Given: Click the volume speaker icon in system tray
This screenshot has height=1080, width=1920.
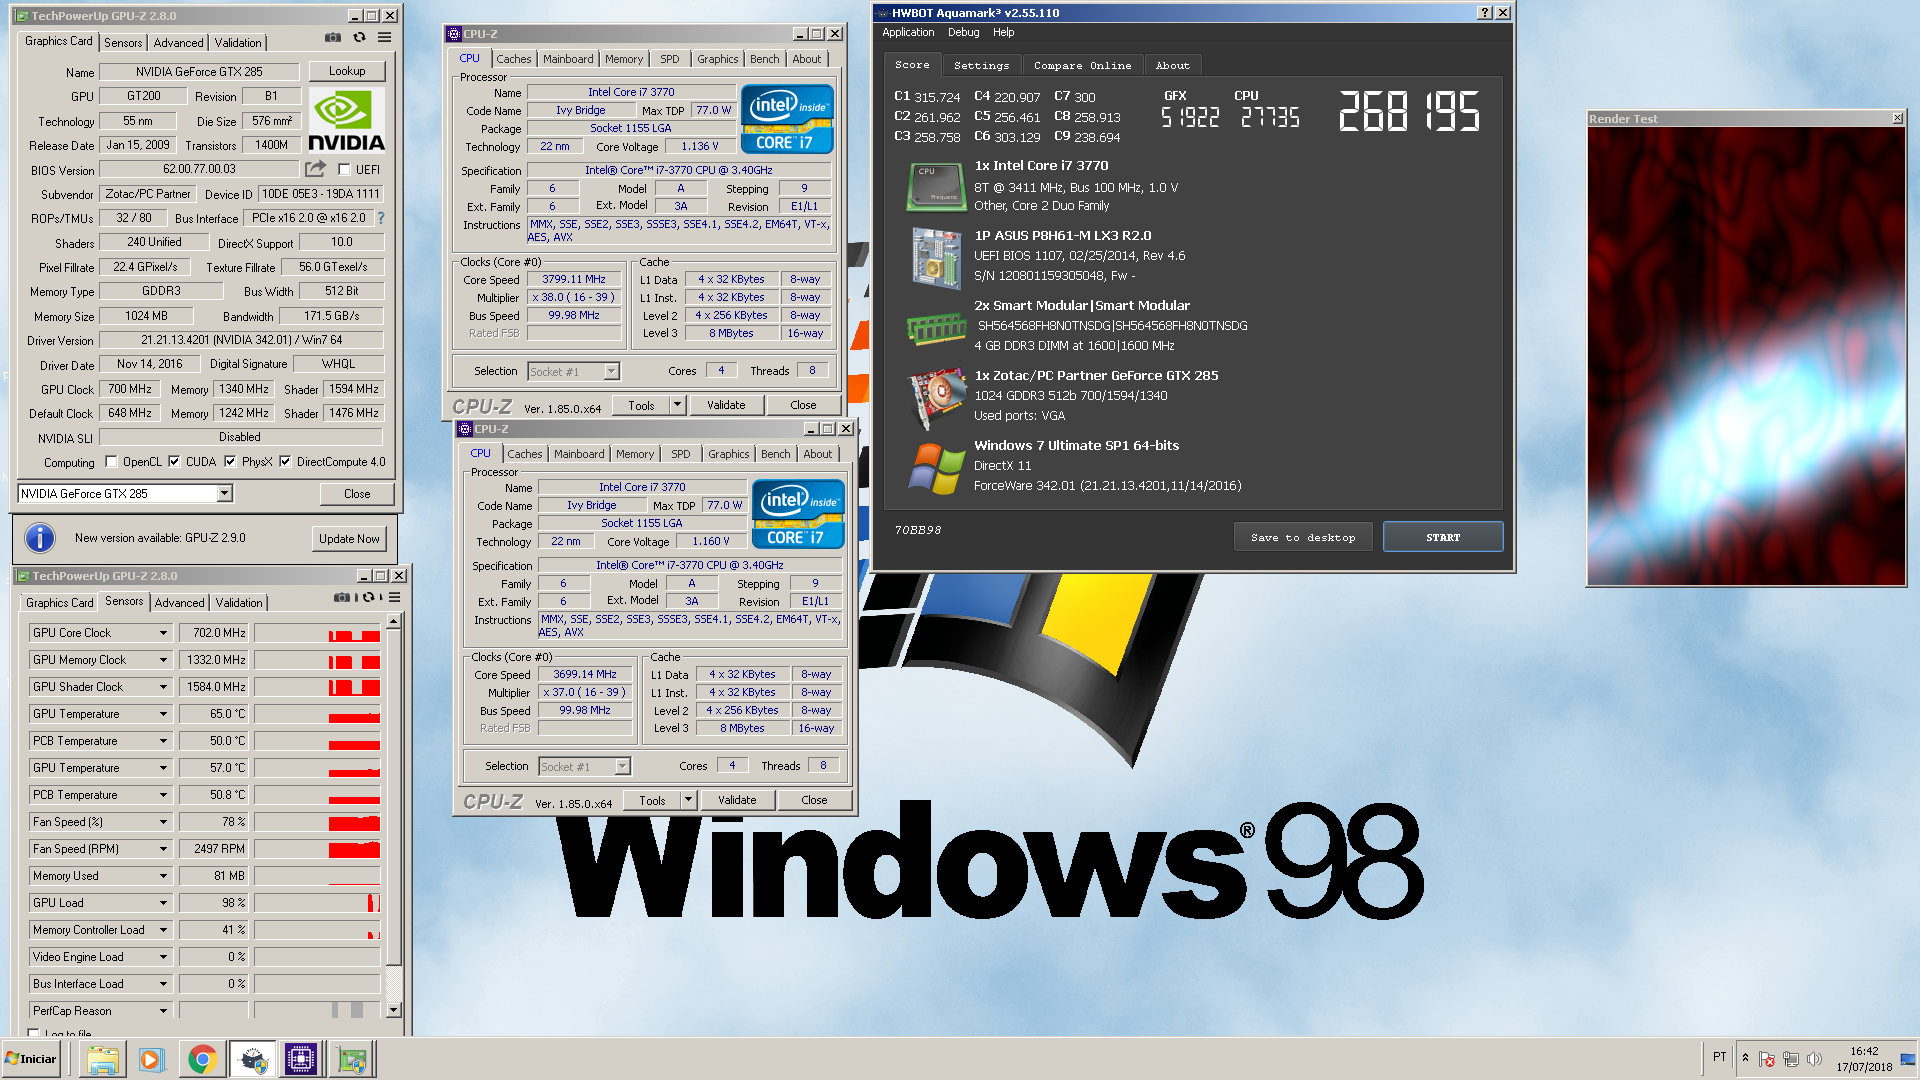Looking at the screenshot, I should (x=1814, y=1059).
